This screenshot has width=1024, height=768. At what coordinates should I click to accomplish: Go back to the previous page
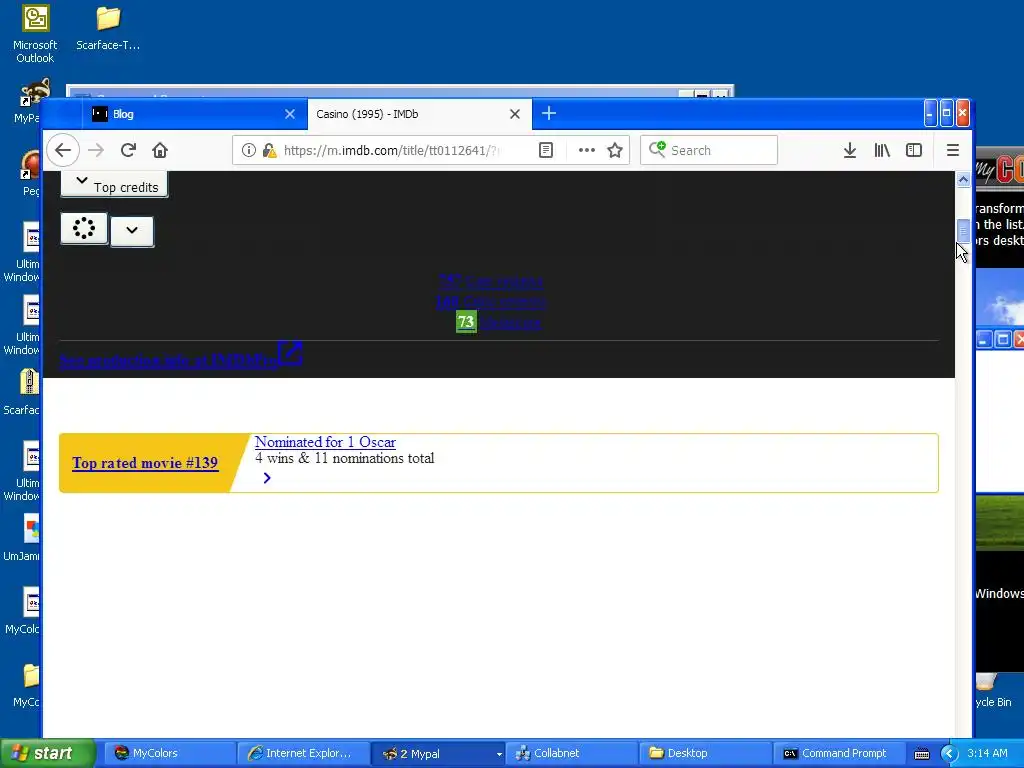tap(63, 150)
